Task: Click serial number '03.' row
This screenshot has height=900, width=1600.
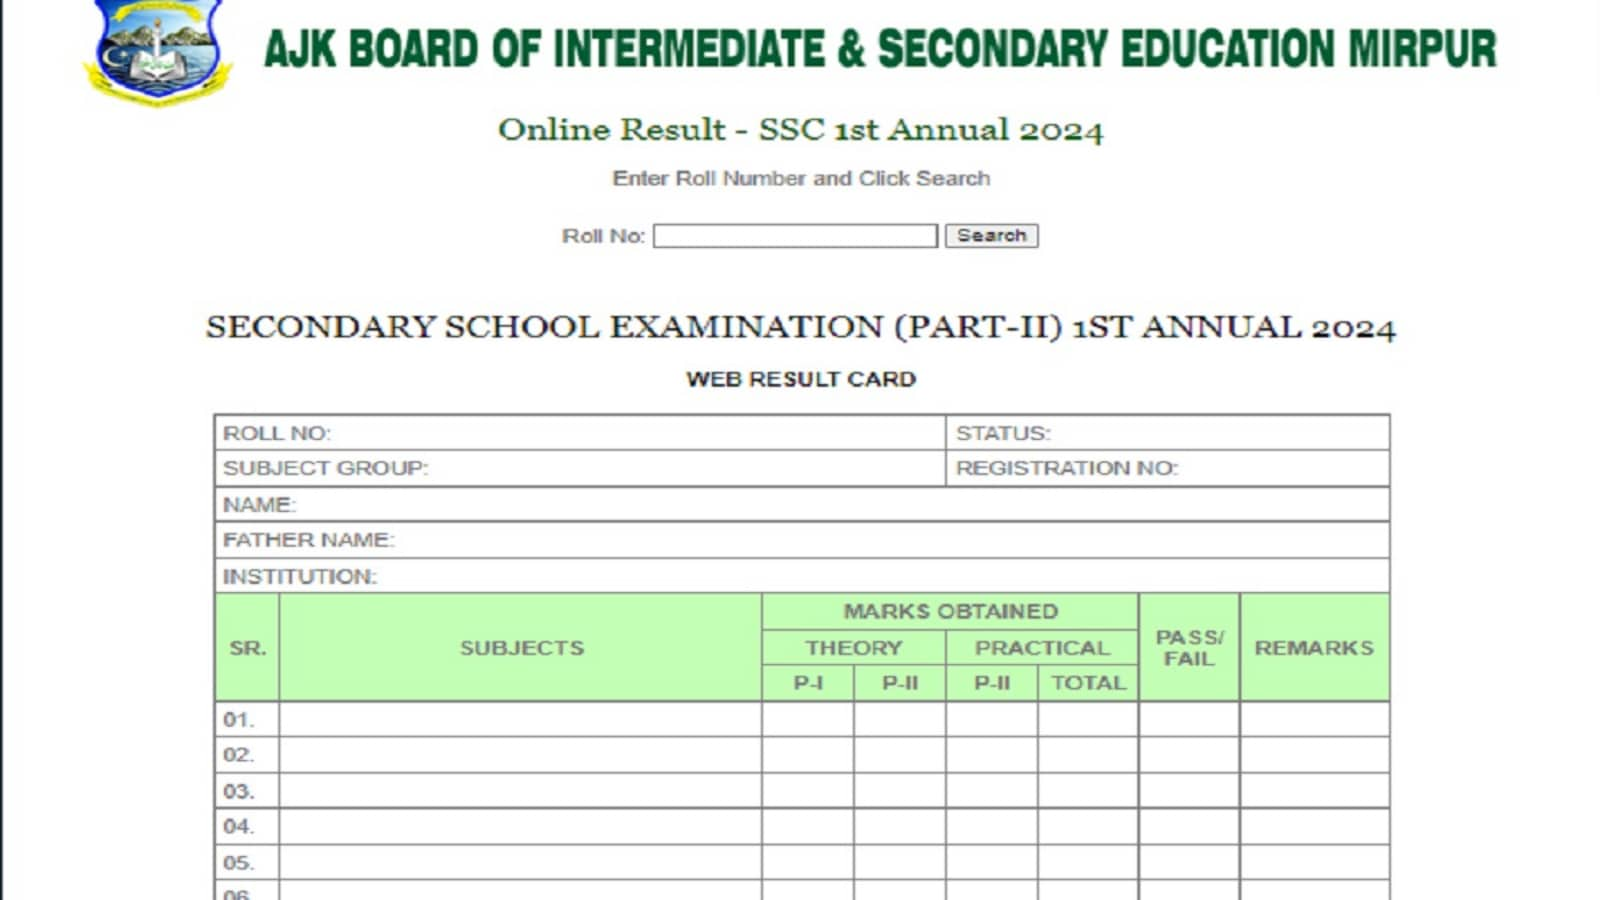Action: [802, 791]
